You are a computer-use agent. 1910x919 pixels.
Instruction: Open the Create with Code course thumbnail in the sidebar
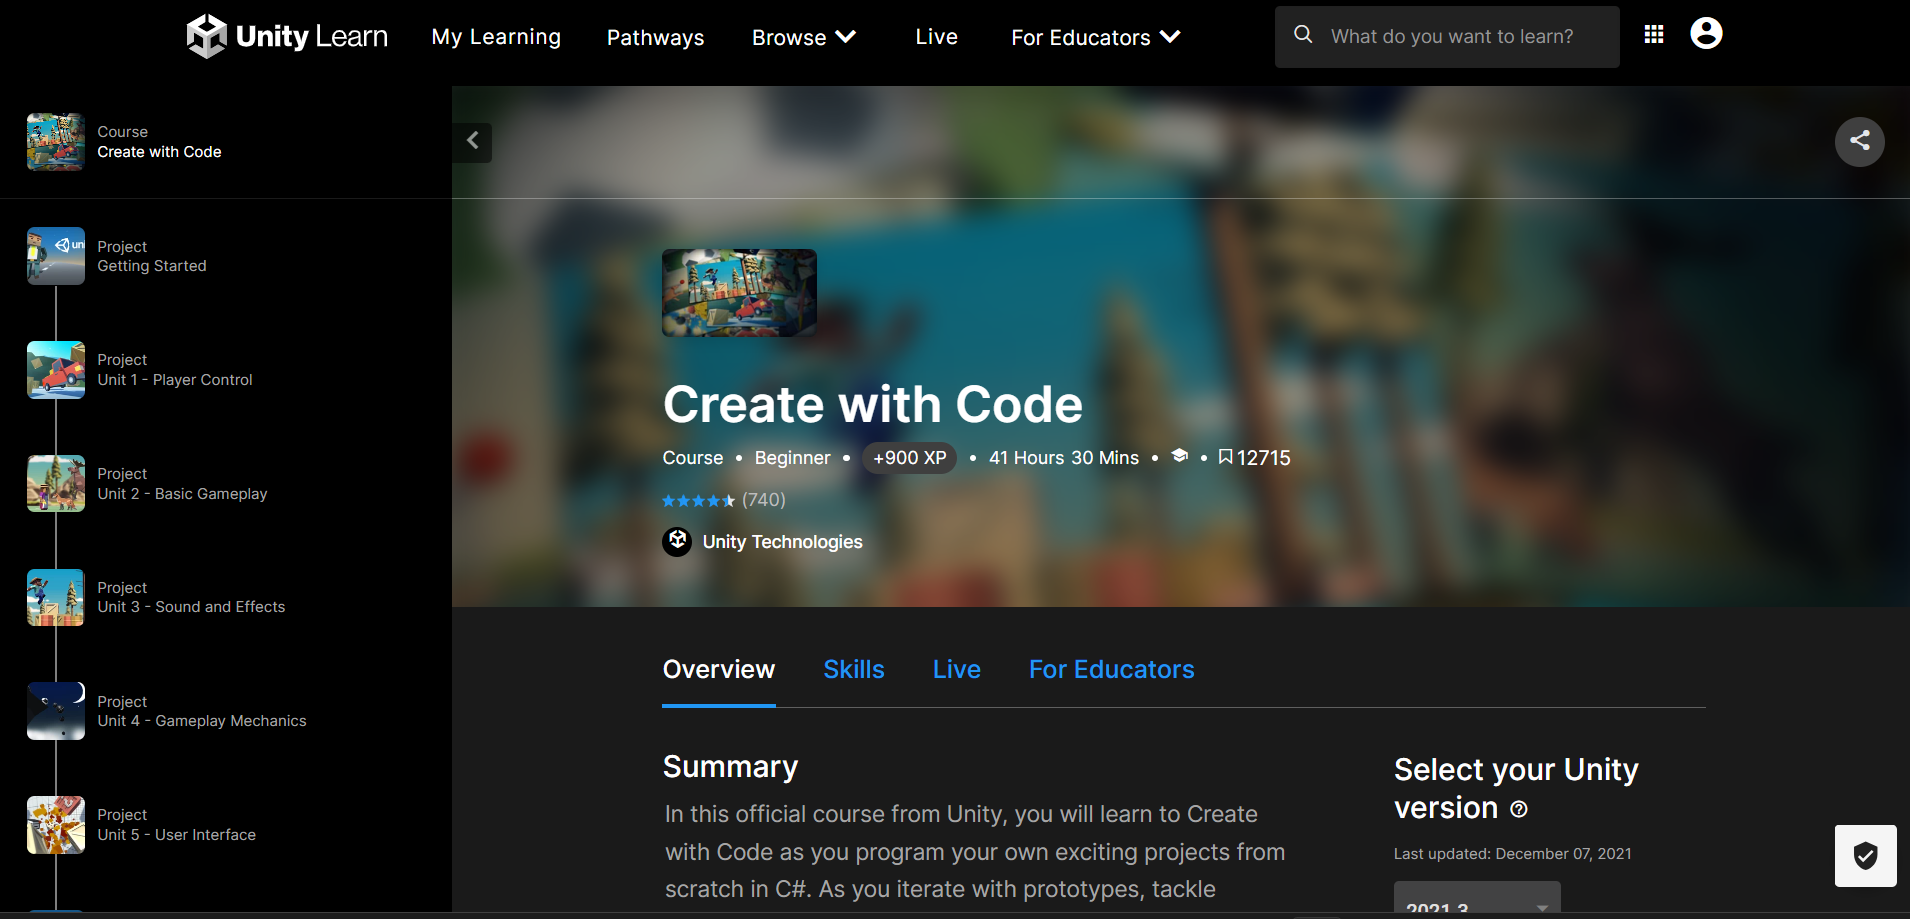coord(56,142)
